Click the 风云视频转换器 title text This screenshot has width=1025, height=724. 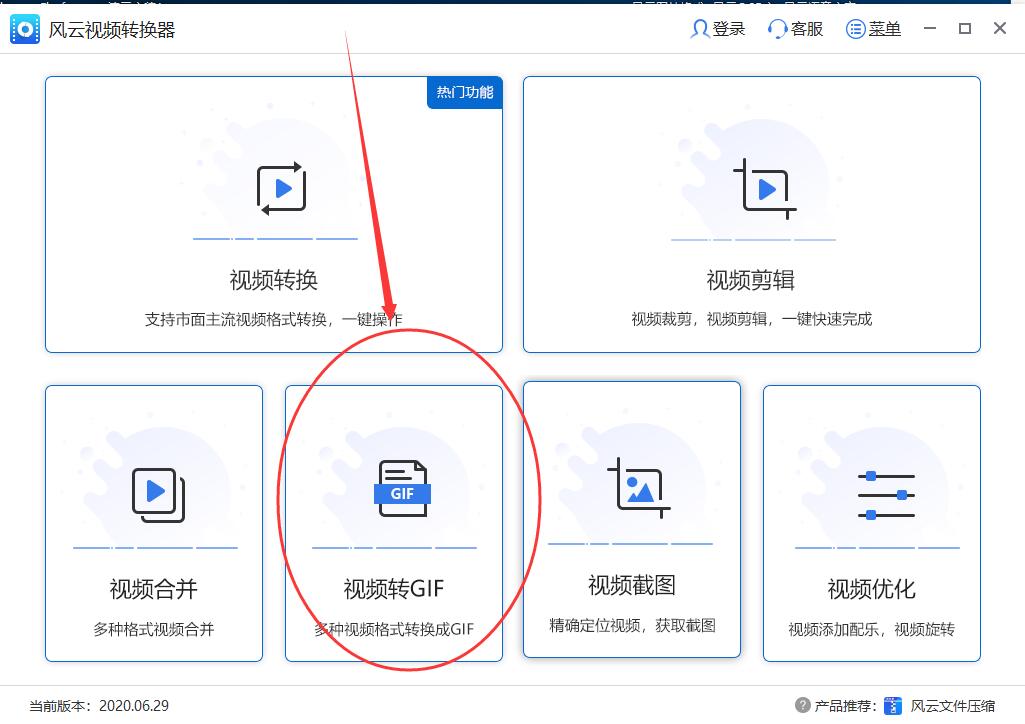[x=112, y=30]
